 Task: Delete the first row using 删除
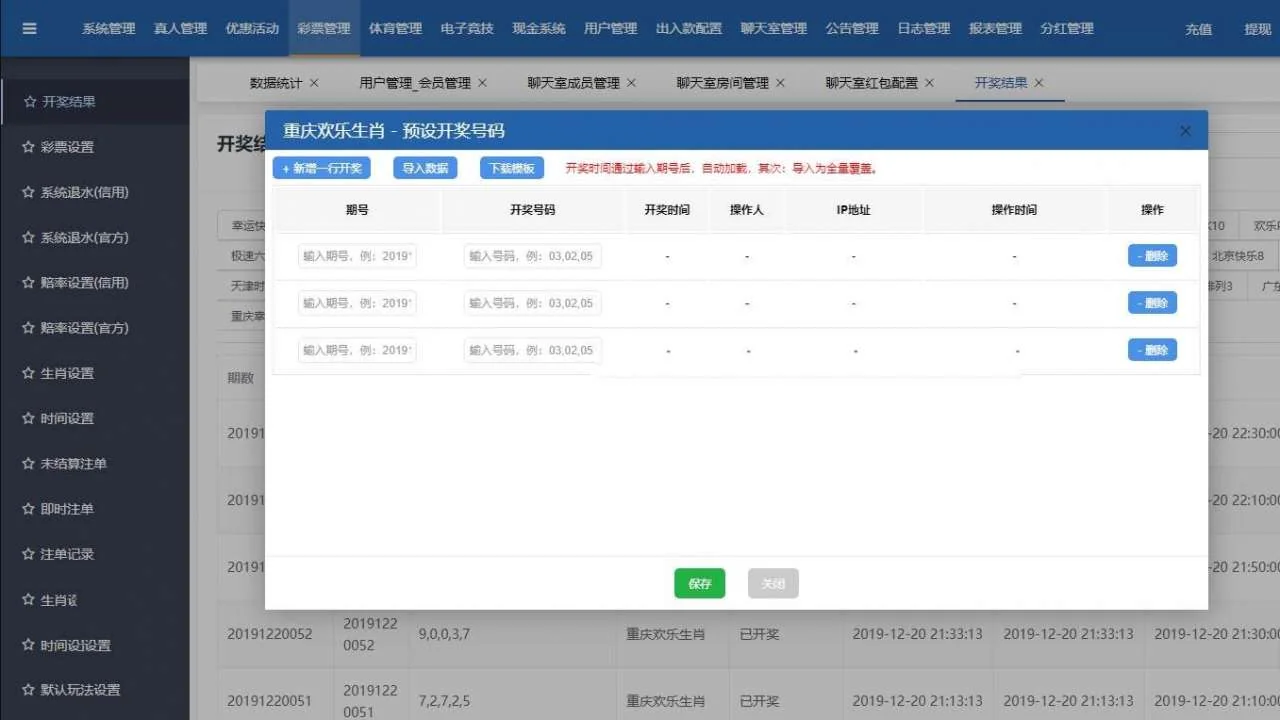pyautogui.click(x=1152, y=256)
